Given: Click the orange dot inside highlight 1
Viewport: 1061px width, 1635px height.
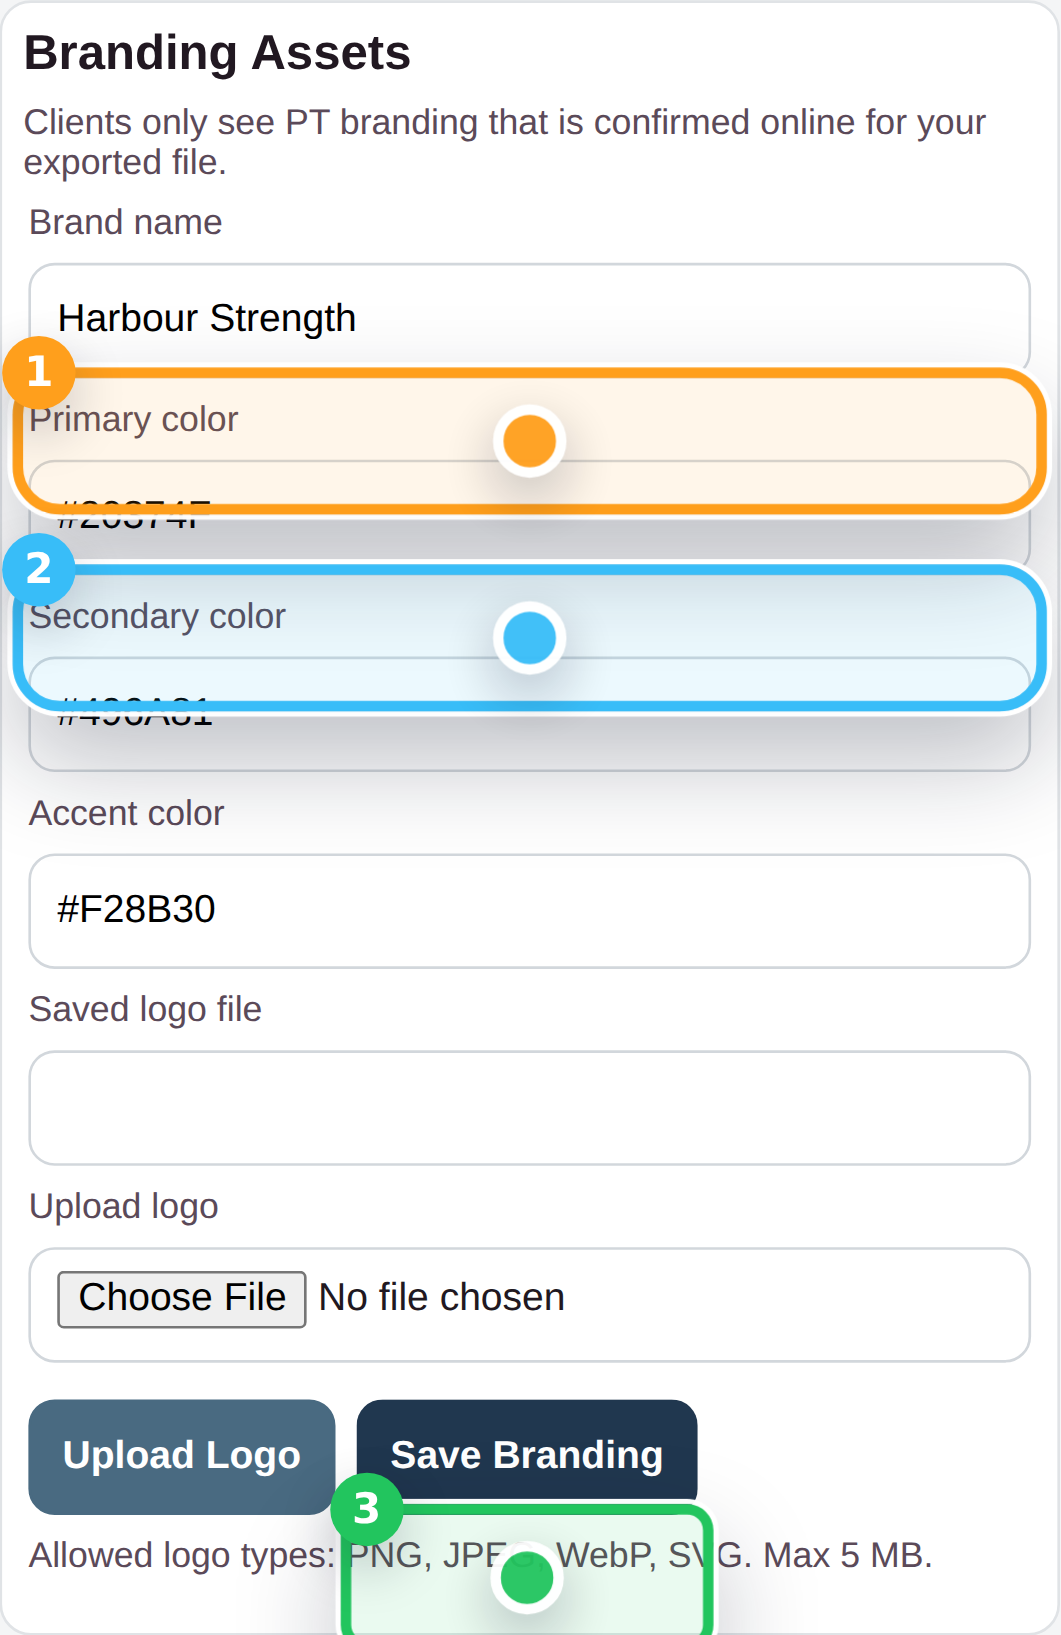Looking at the screenshot, I should (529, 441).
